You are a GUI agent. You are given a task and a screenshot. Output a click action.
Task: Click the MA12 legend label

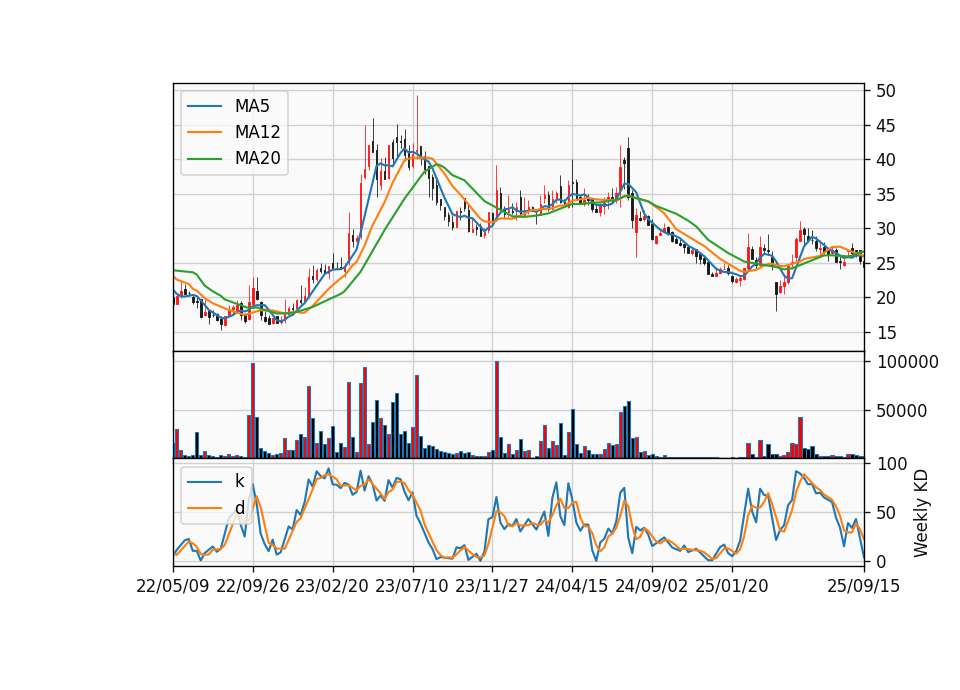click(x=257, y=132)
